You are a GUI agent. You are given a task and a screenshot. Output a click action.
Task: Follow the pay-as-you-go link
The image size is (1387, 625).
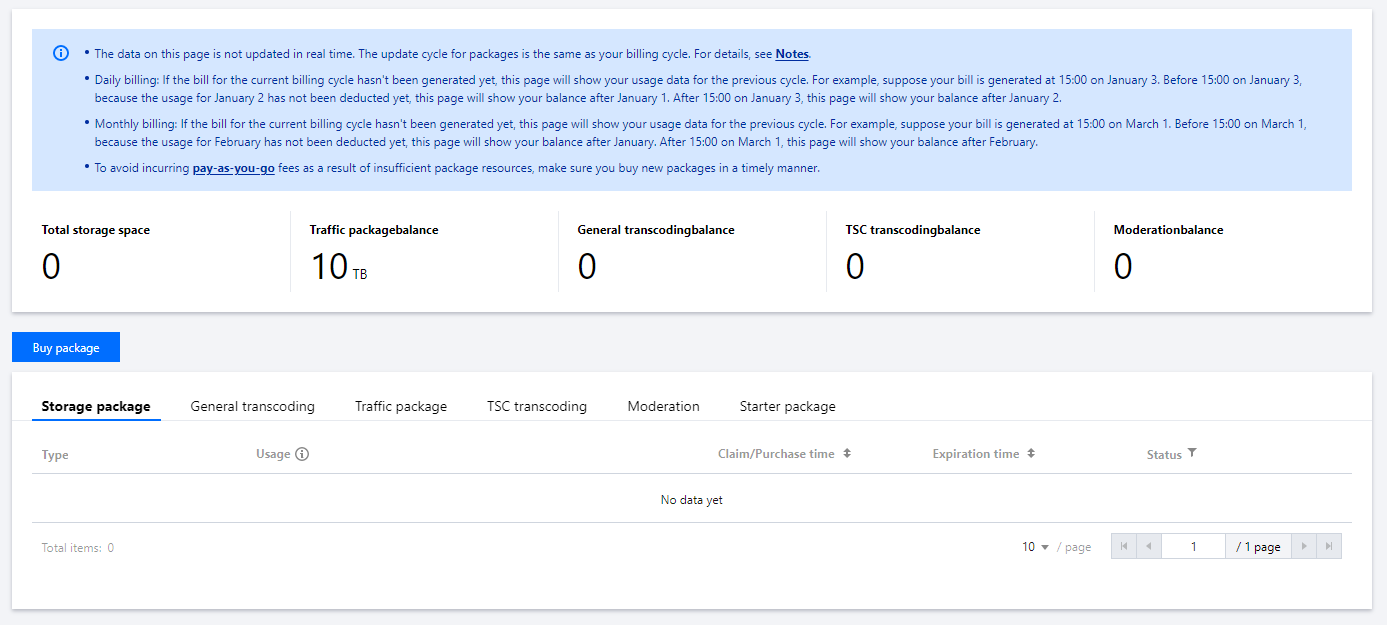[233, 168]
